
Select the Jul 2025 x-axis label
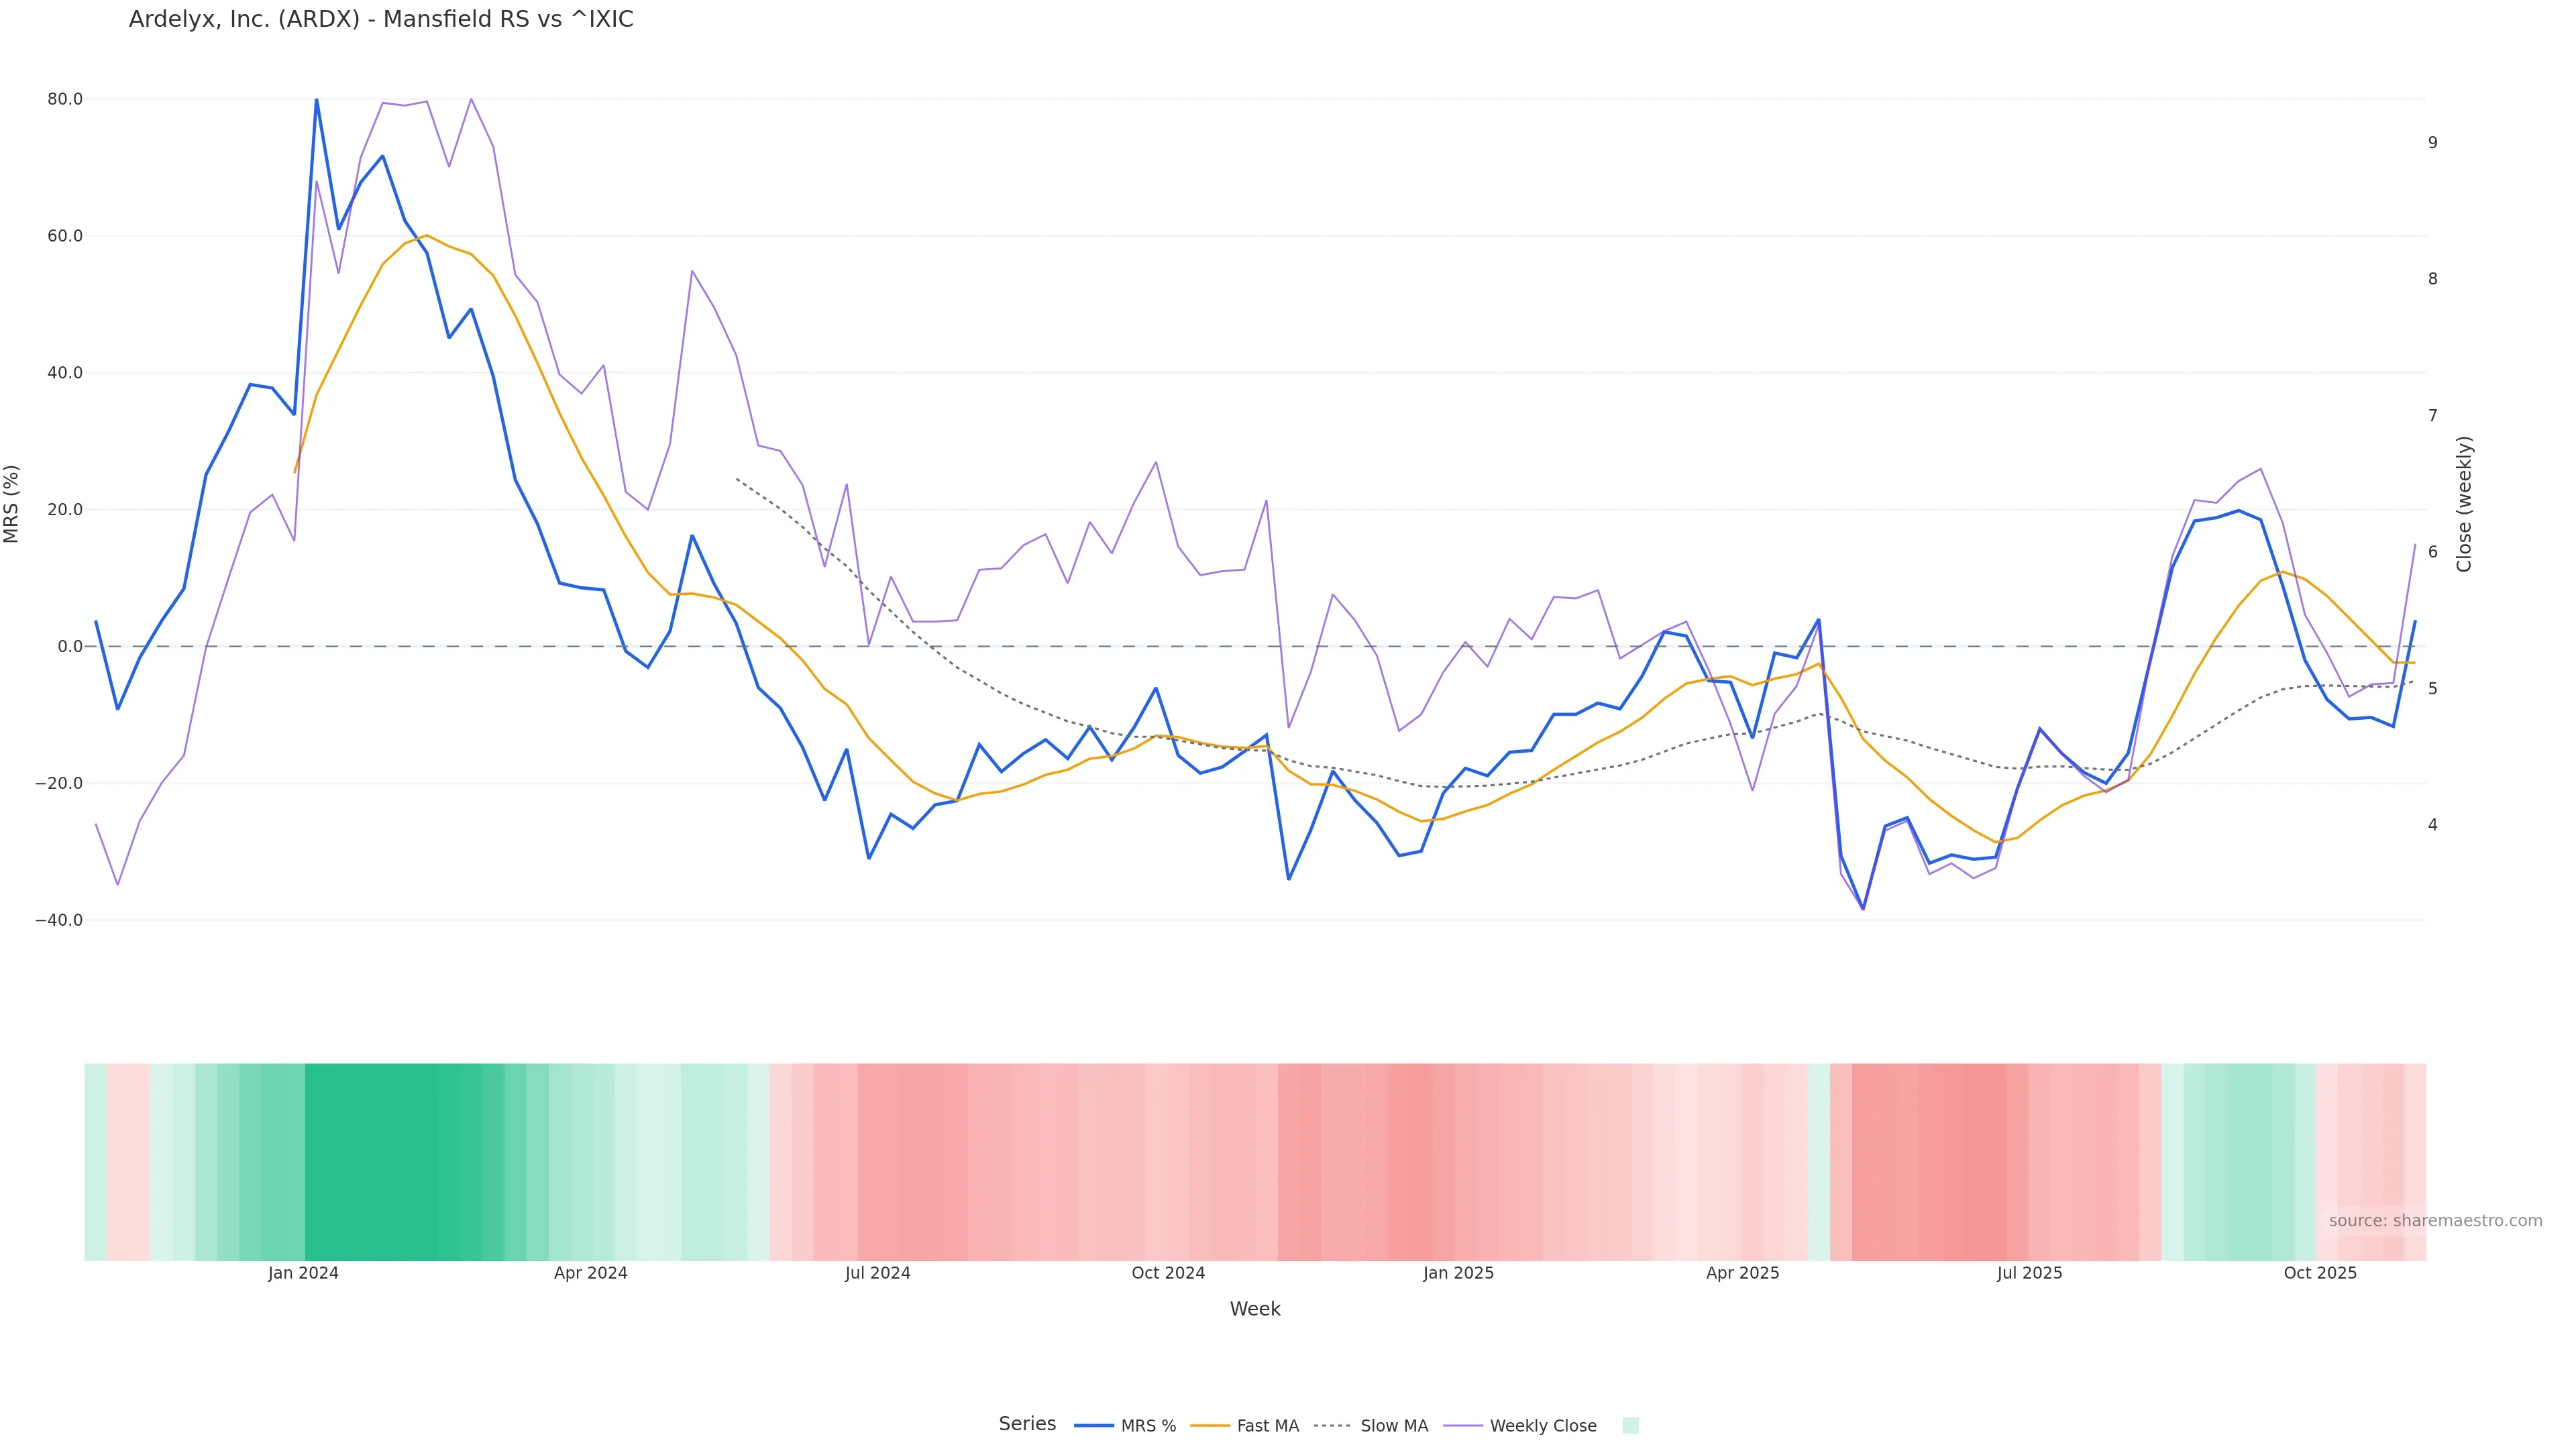click(x=2029, y=1273)
